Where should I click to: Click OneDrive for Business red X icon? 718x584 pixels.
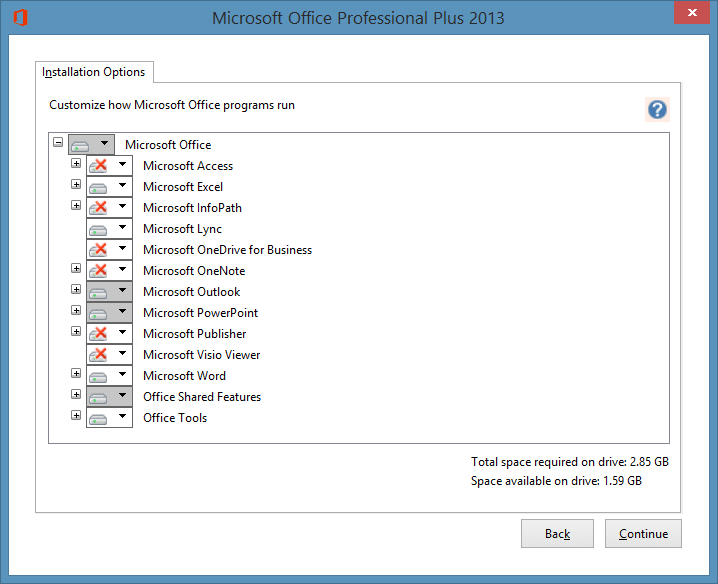98,250
